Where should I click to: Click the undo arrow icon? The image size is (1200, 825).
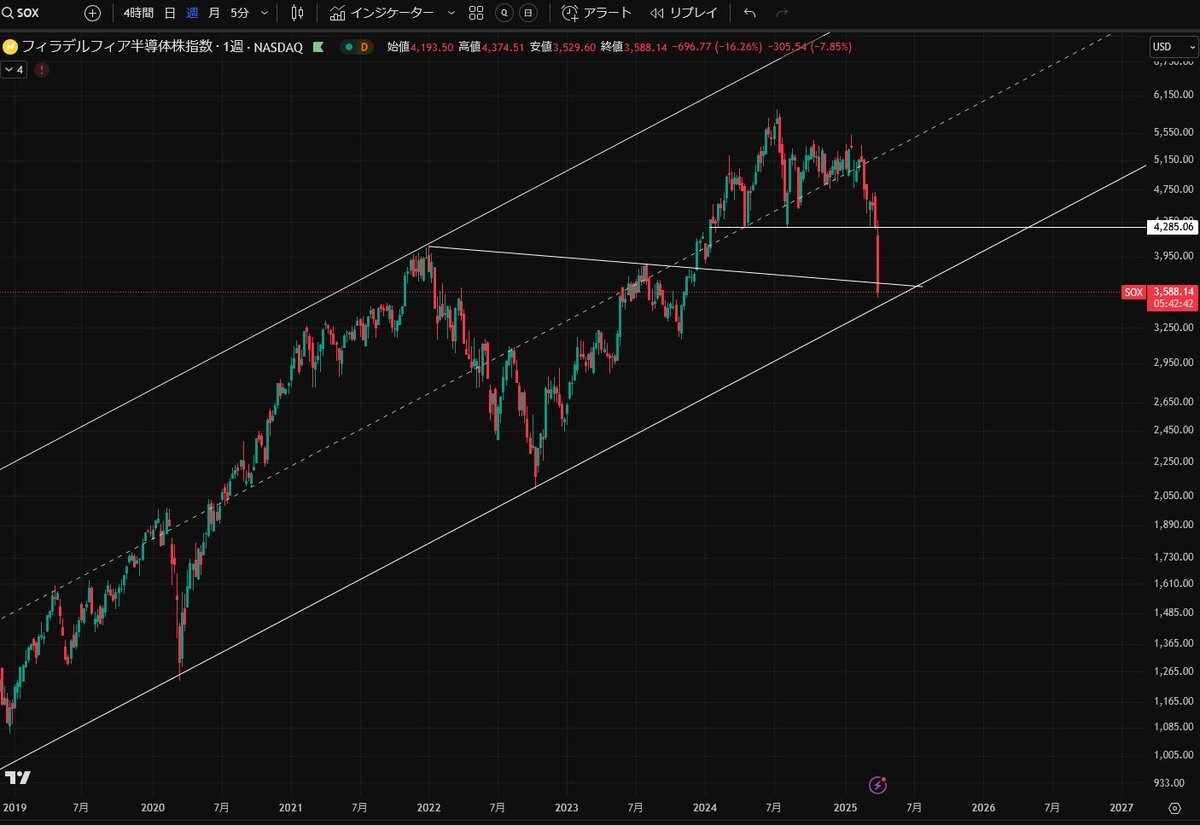coord(750,13)
